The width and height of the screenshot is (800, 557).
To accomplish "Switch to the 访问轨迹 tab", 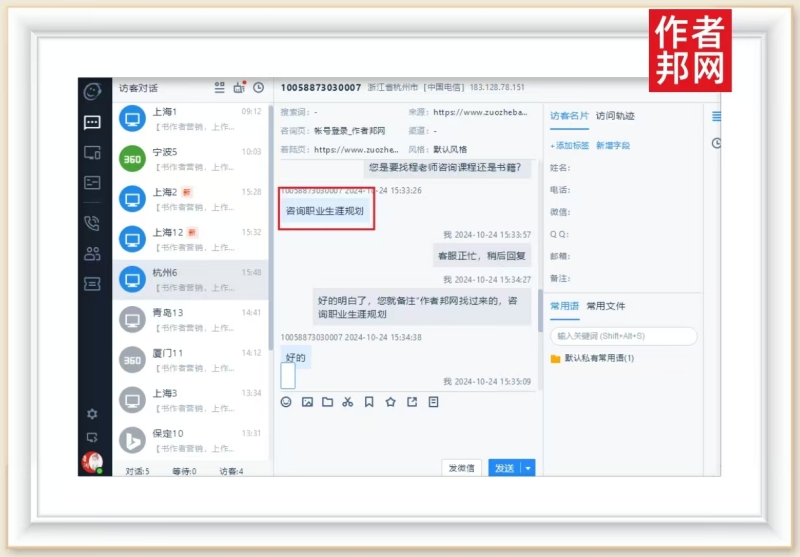I will pos(615,116).
